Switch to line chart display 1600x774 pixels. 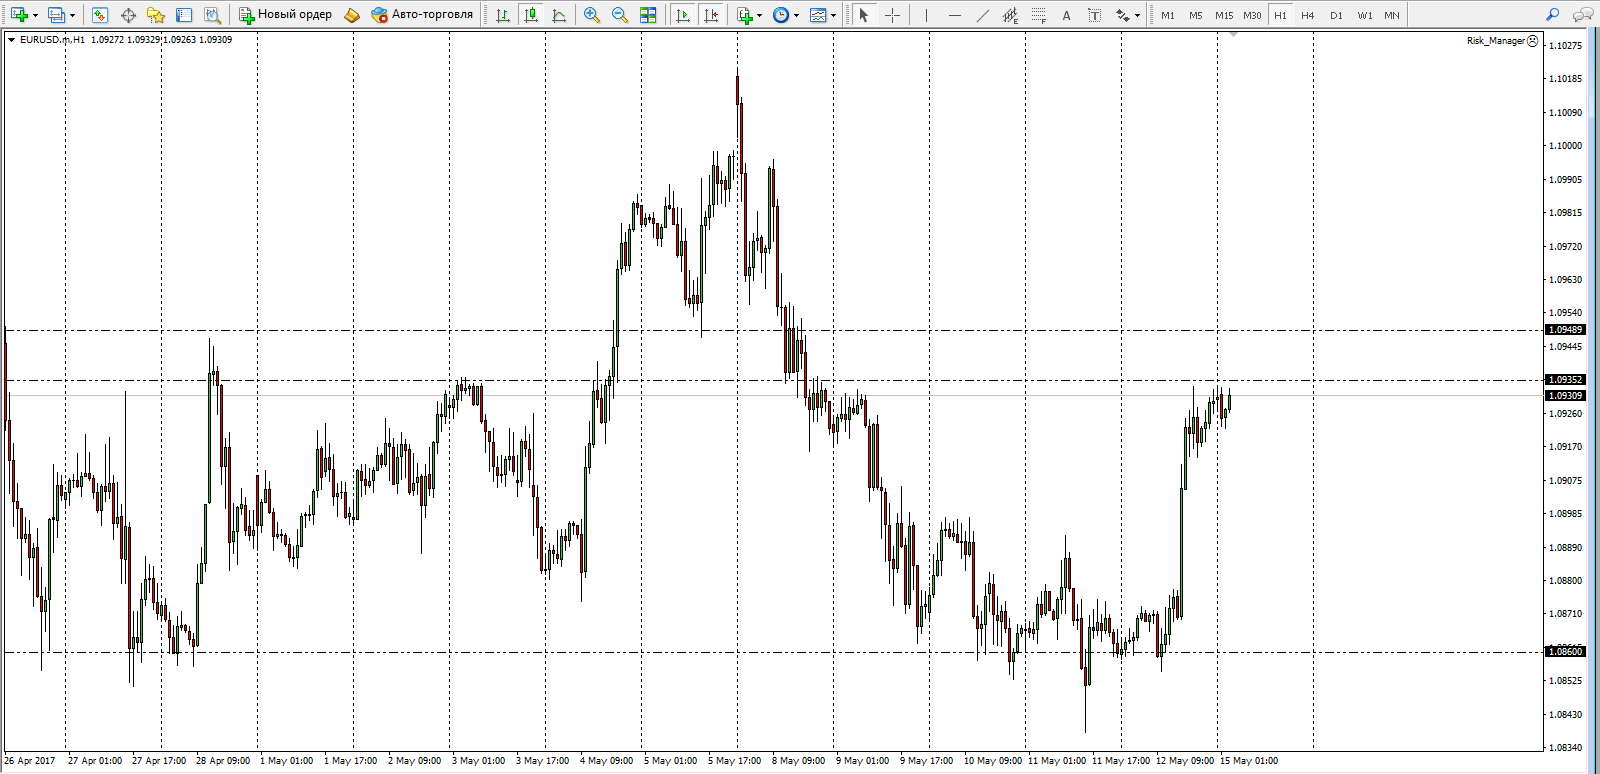(559, 15)
